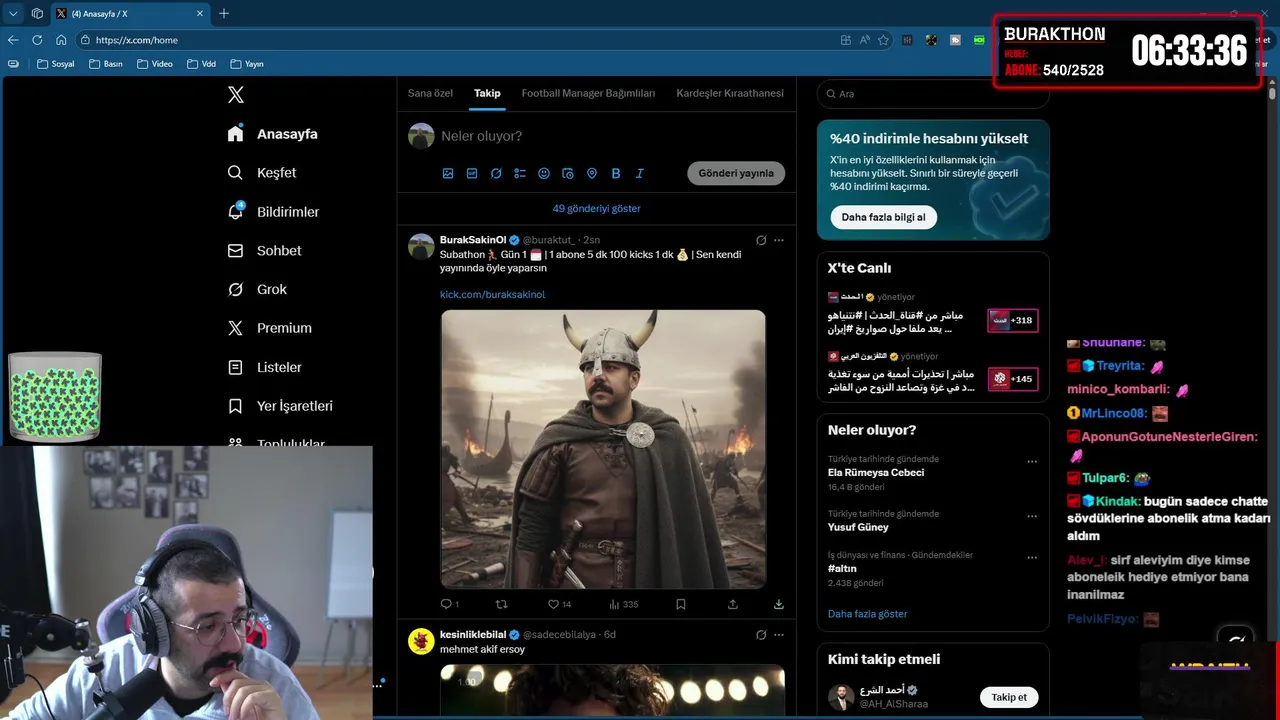Reload the current page

[x=37, y=40]
